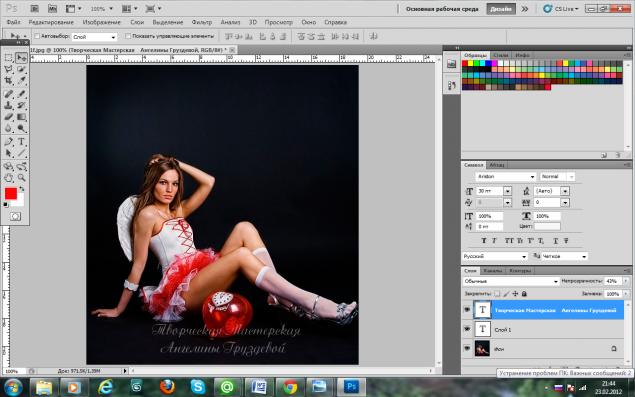Select the Hand tool

tap(9, 177)
